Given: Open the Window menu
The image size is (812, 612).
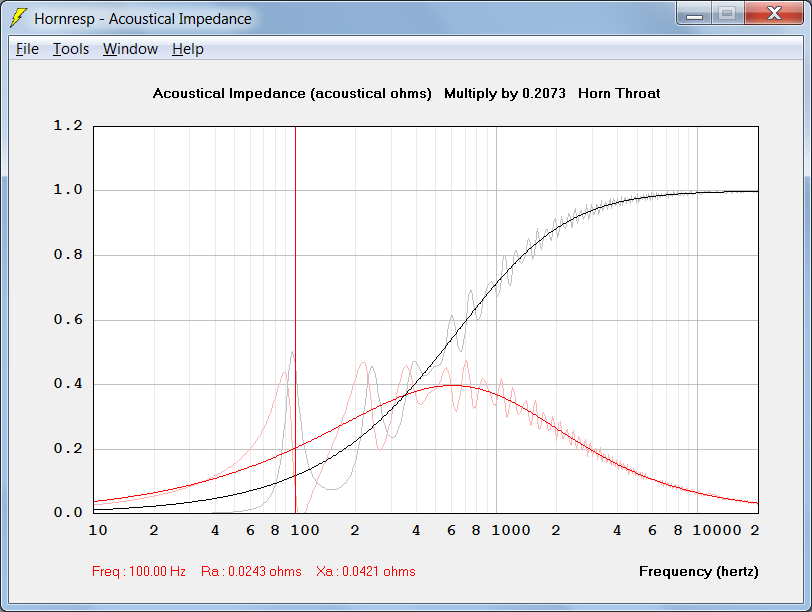Looking at the screenshot, I should (130, 49).
